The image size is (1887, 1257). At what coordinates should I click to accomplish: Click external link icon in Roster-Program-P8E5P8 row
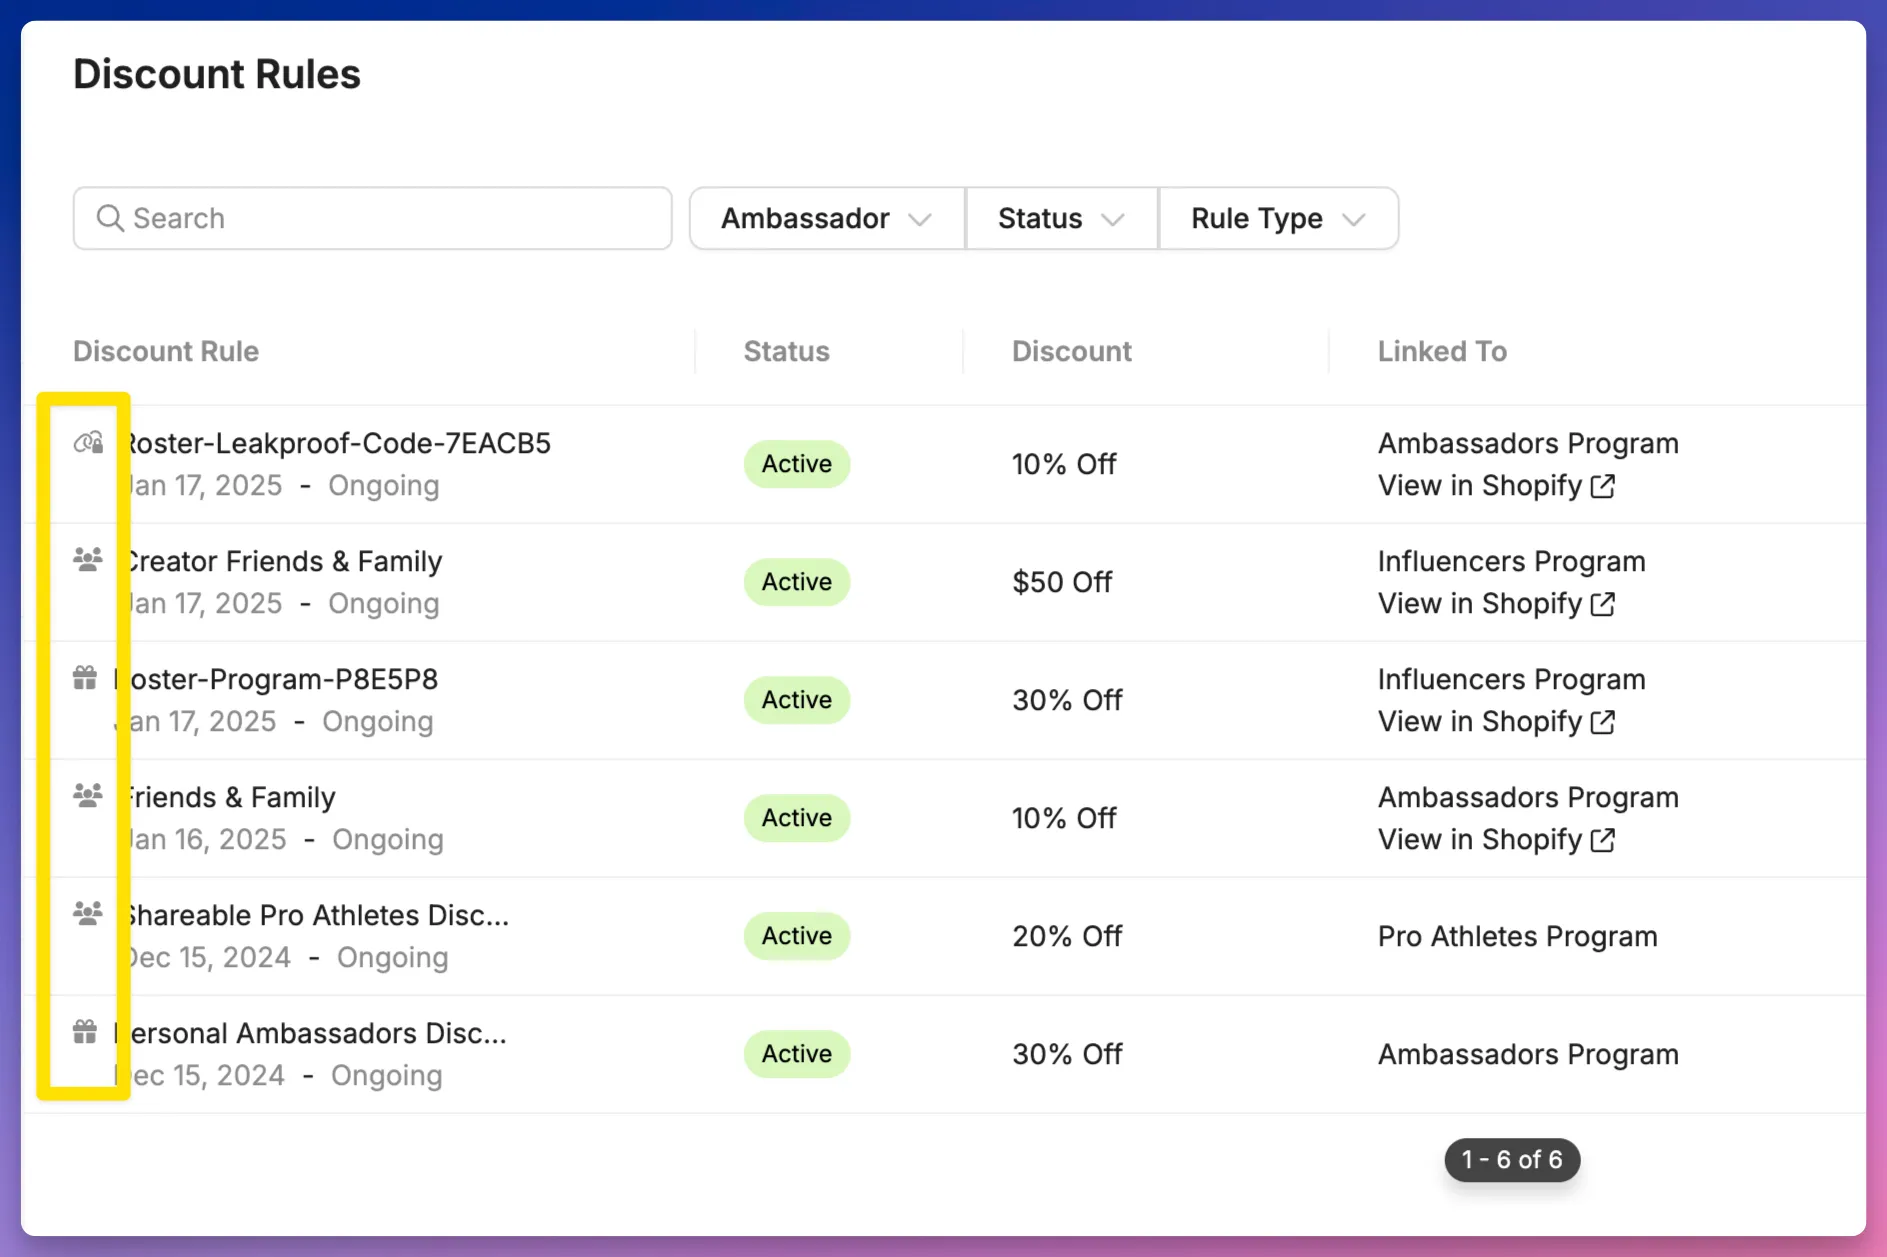1603,722
